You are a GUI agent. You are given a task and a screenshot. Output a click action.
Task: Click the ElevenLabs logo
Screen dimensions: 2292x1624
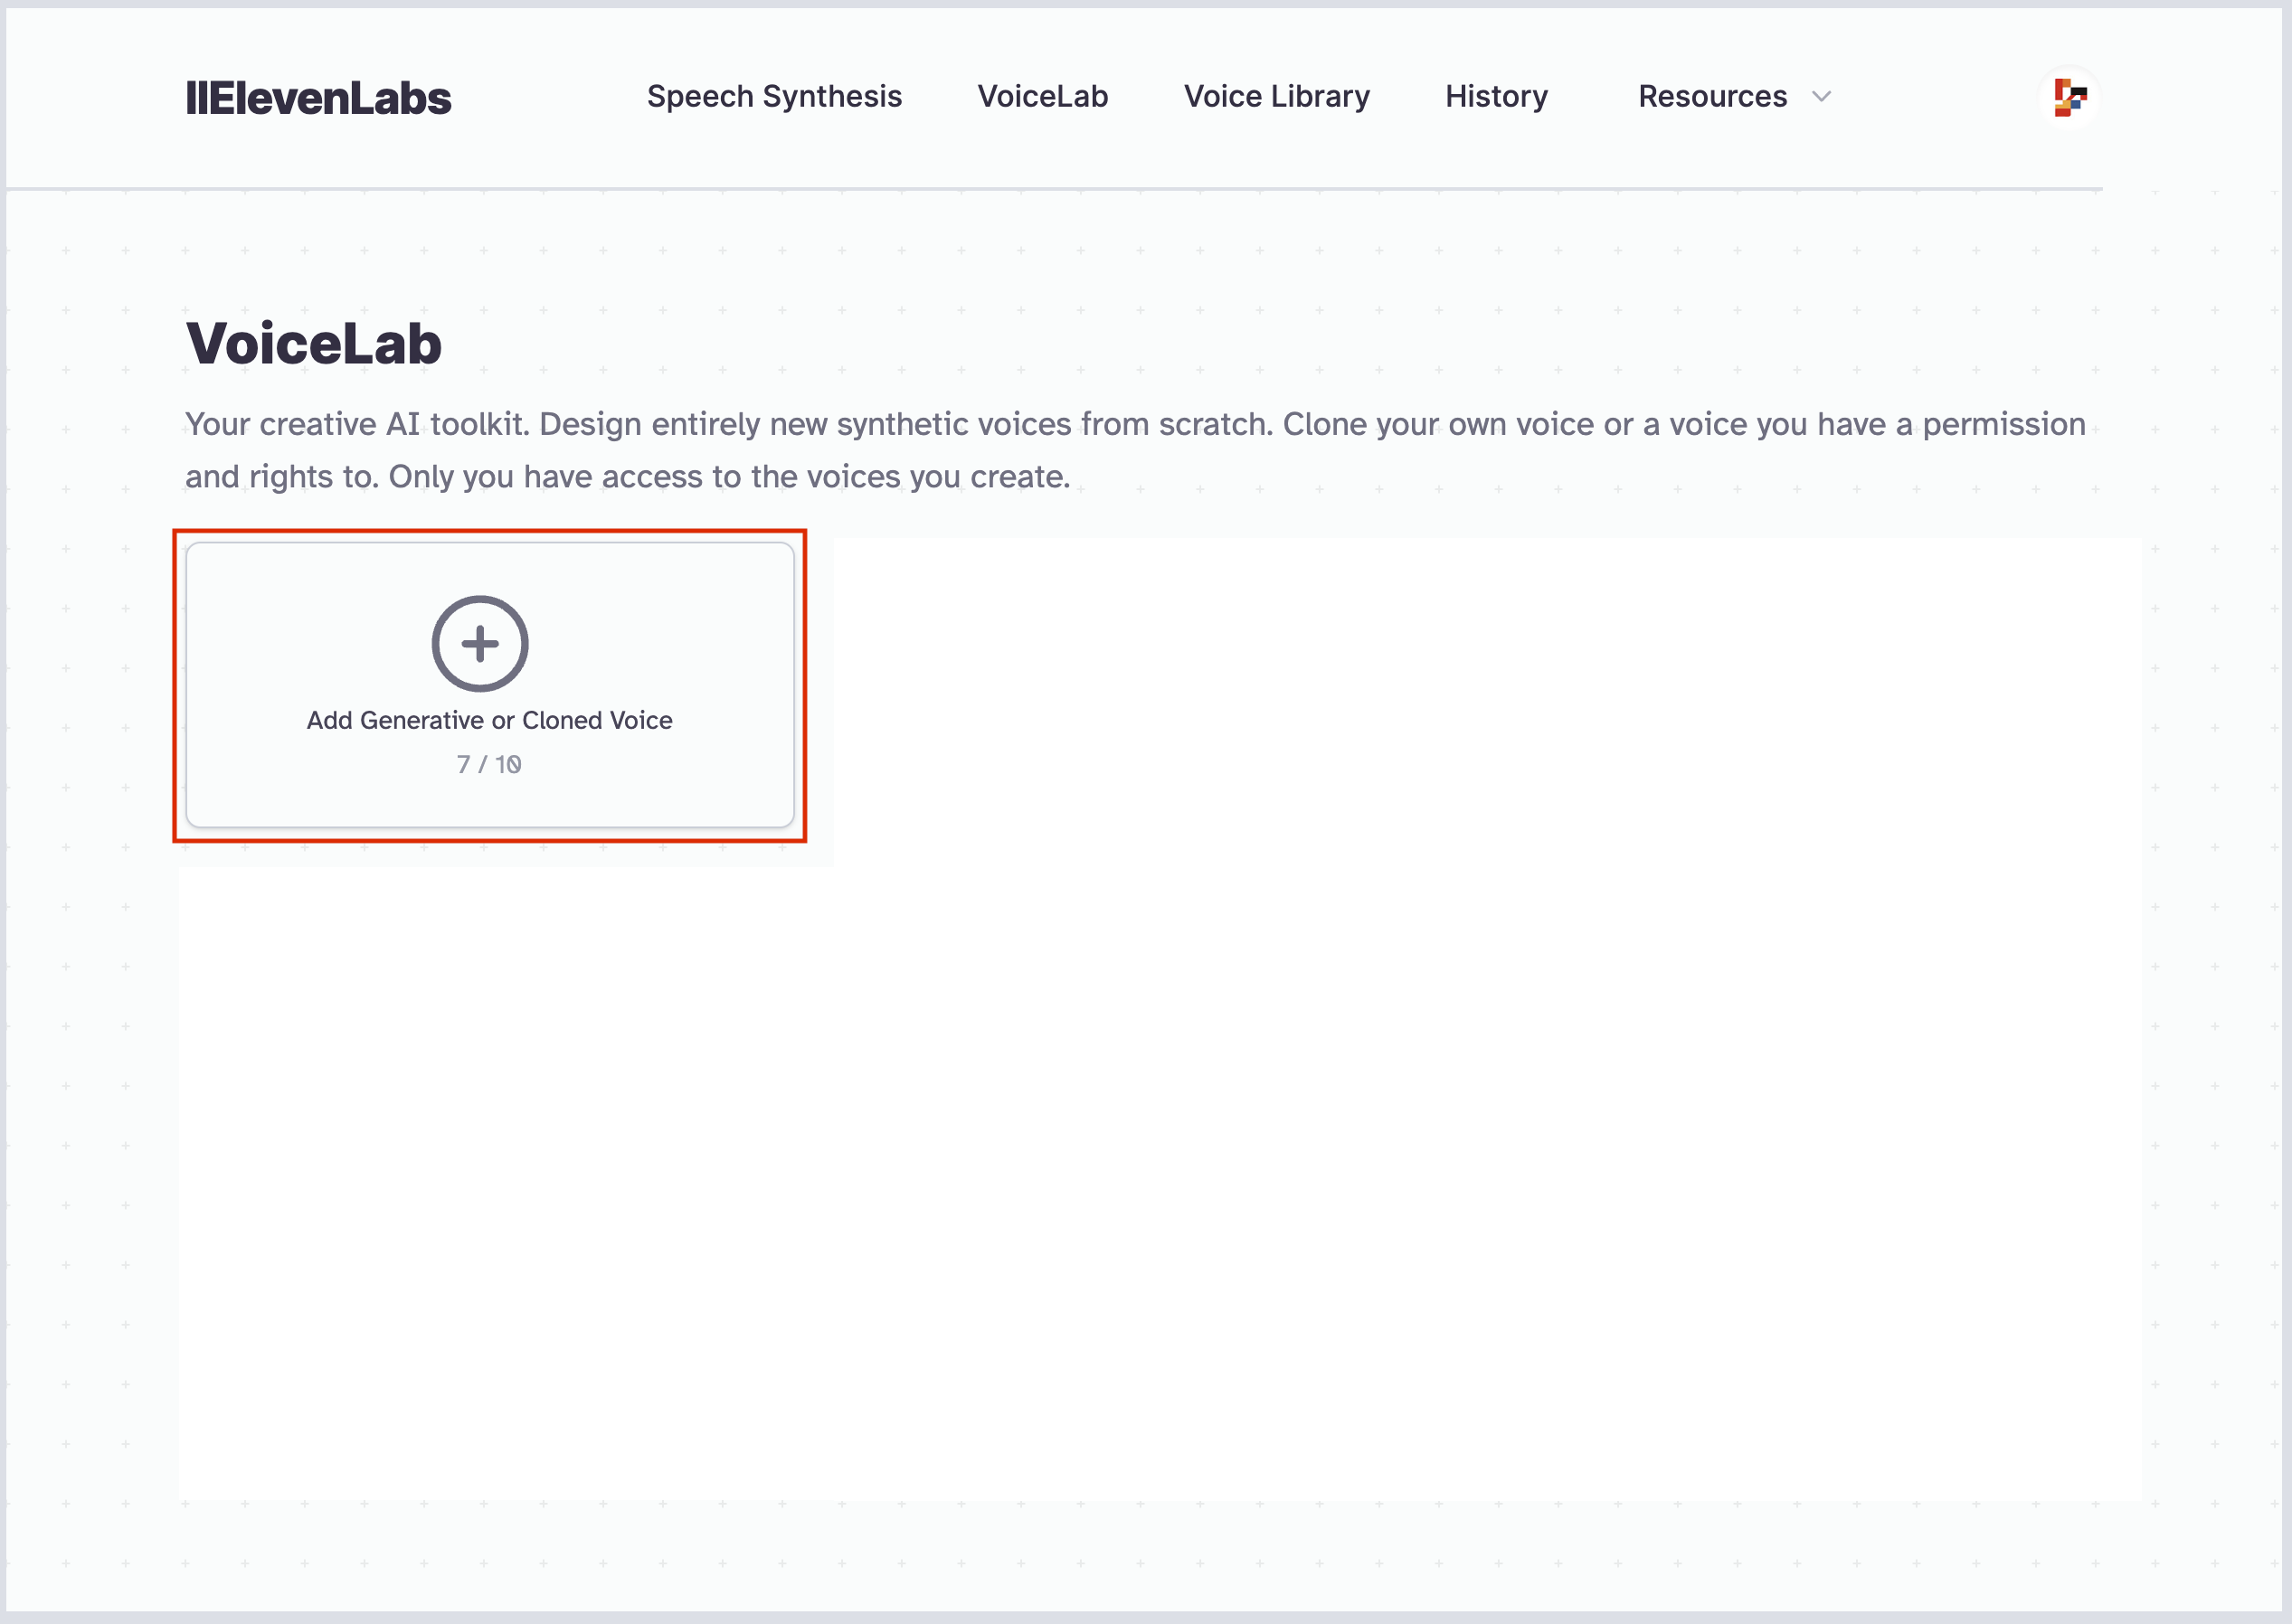click(318, 98)
